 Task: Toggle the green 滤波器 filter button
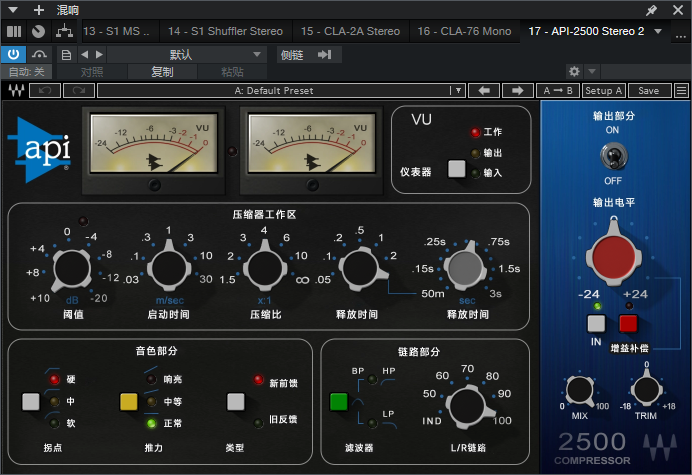pyautogui.click(x=338, y=402)
